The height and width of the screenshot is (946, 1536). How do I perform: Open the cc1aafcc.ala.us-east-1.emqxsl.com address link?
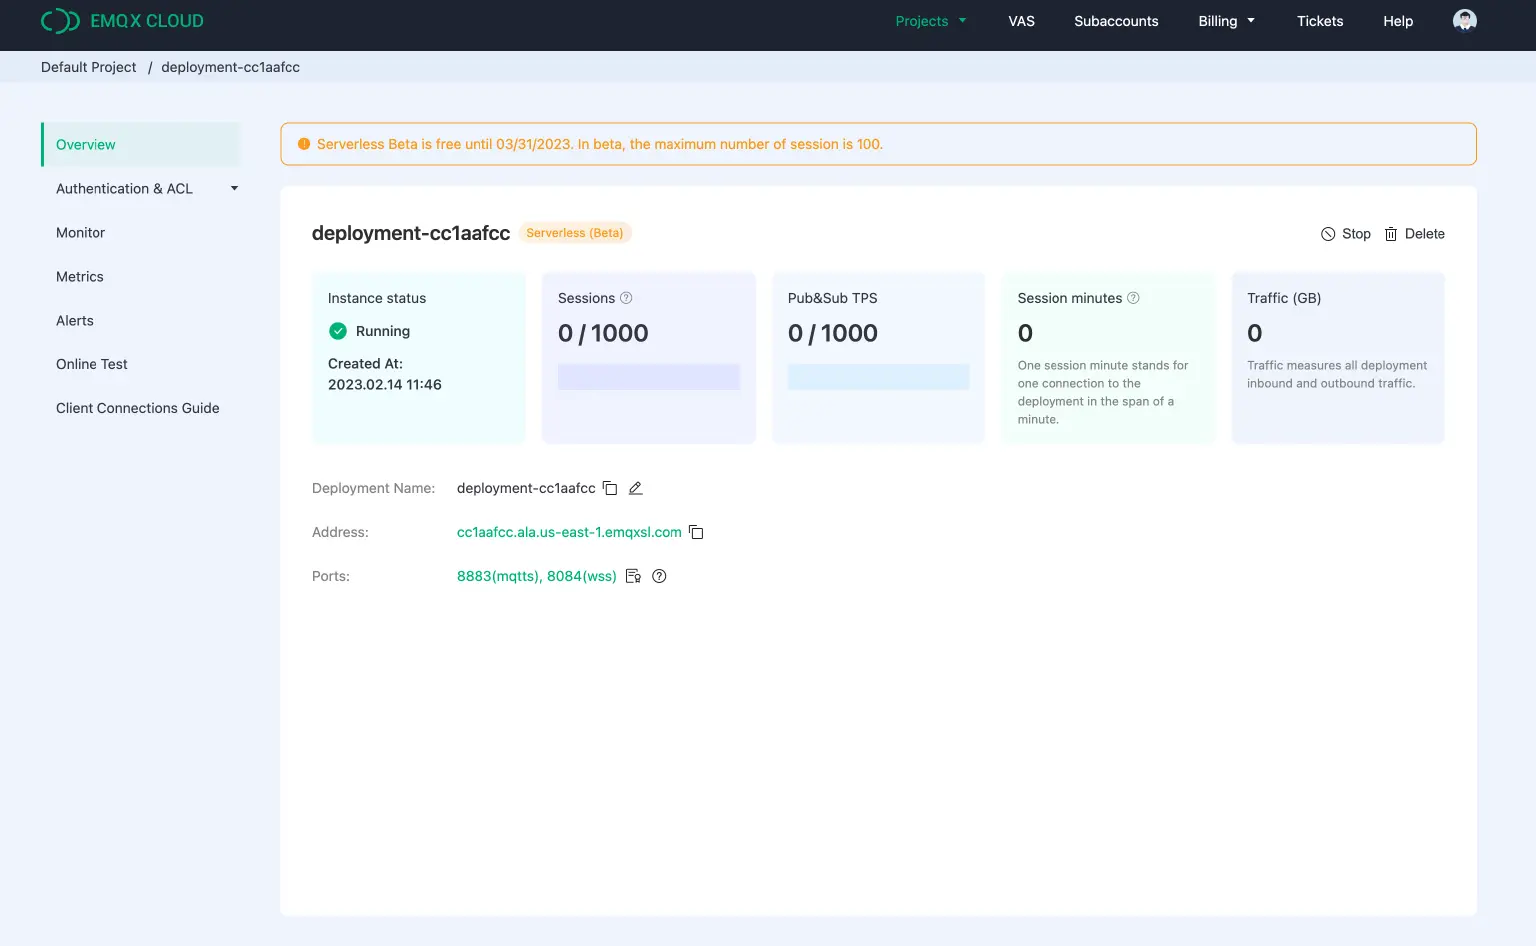568,532
